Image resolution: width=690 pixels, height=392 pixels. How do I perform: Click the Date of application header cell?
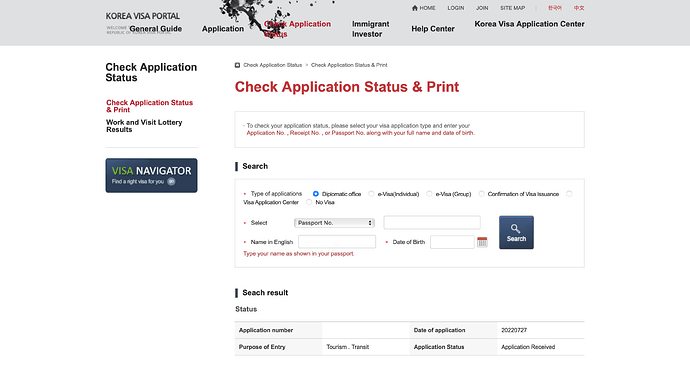click(x=453, y=330)
